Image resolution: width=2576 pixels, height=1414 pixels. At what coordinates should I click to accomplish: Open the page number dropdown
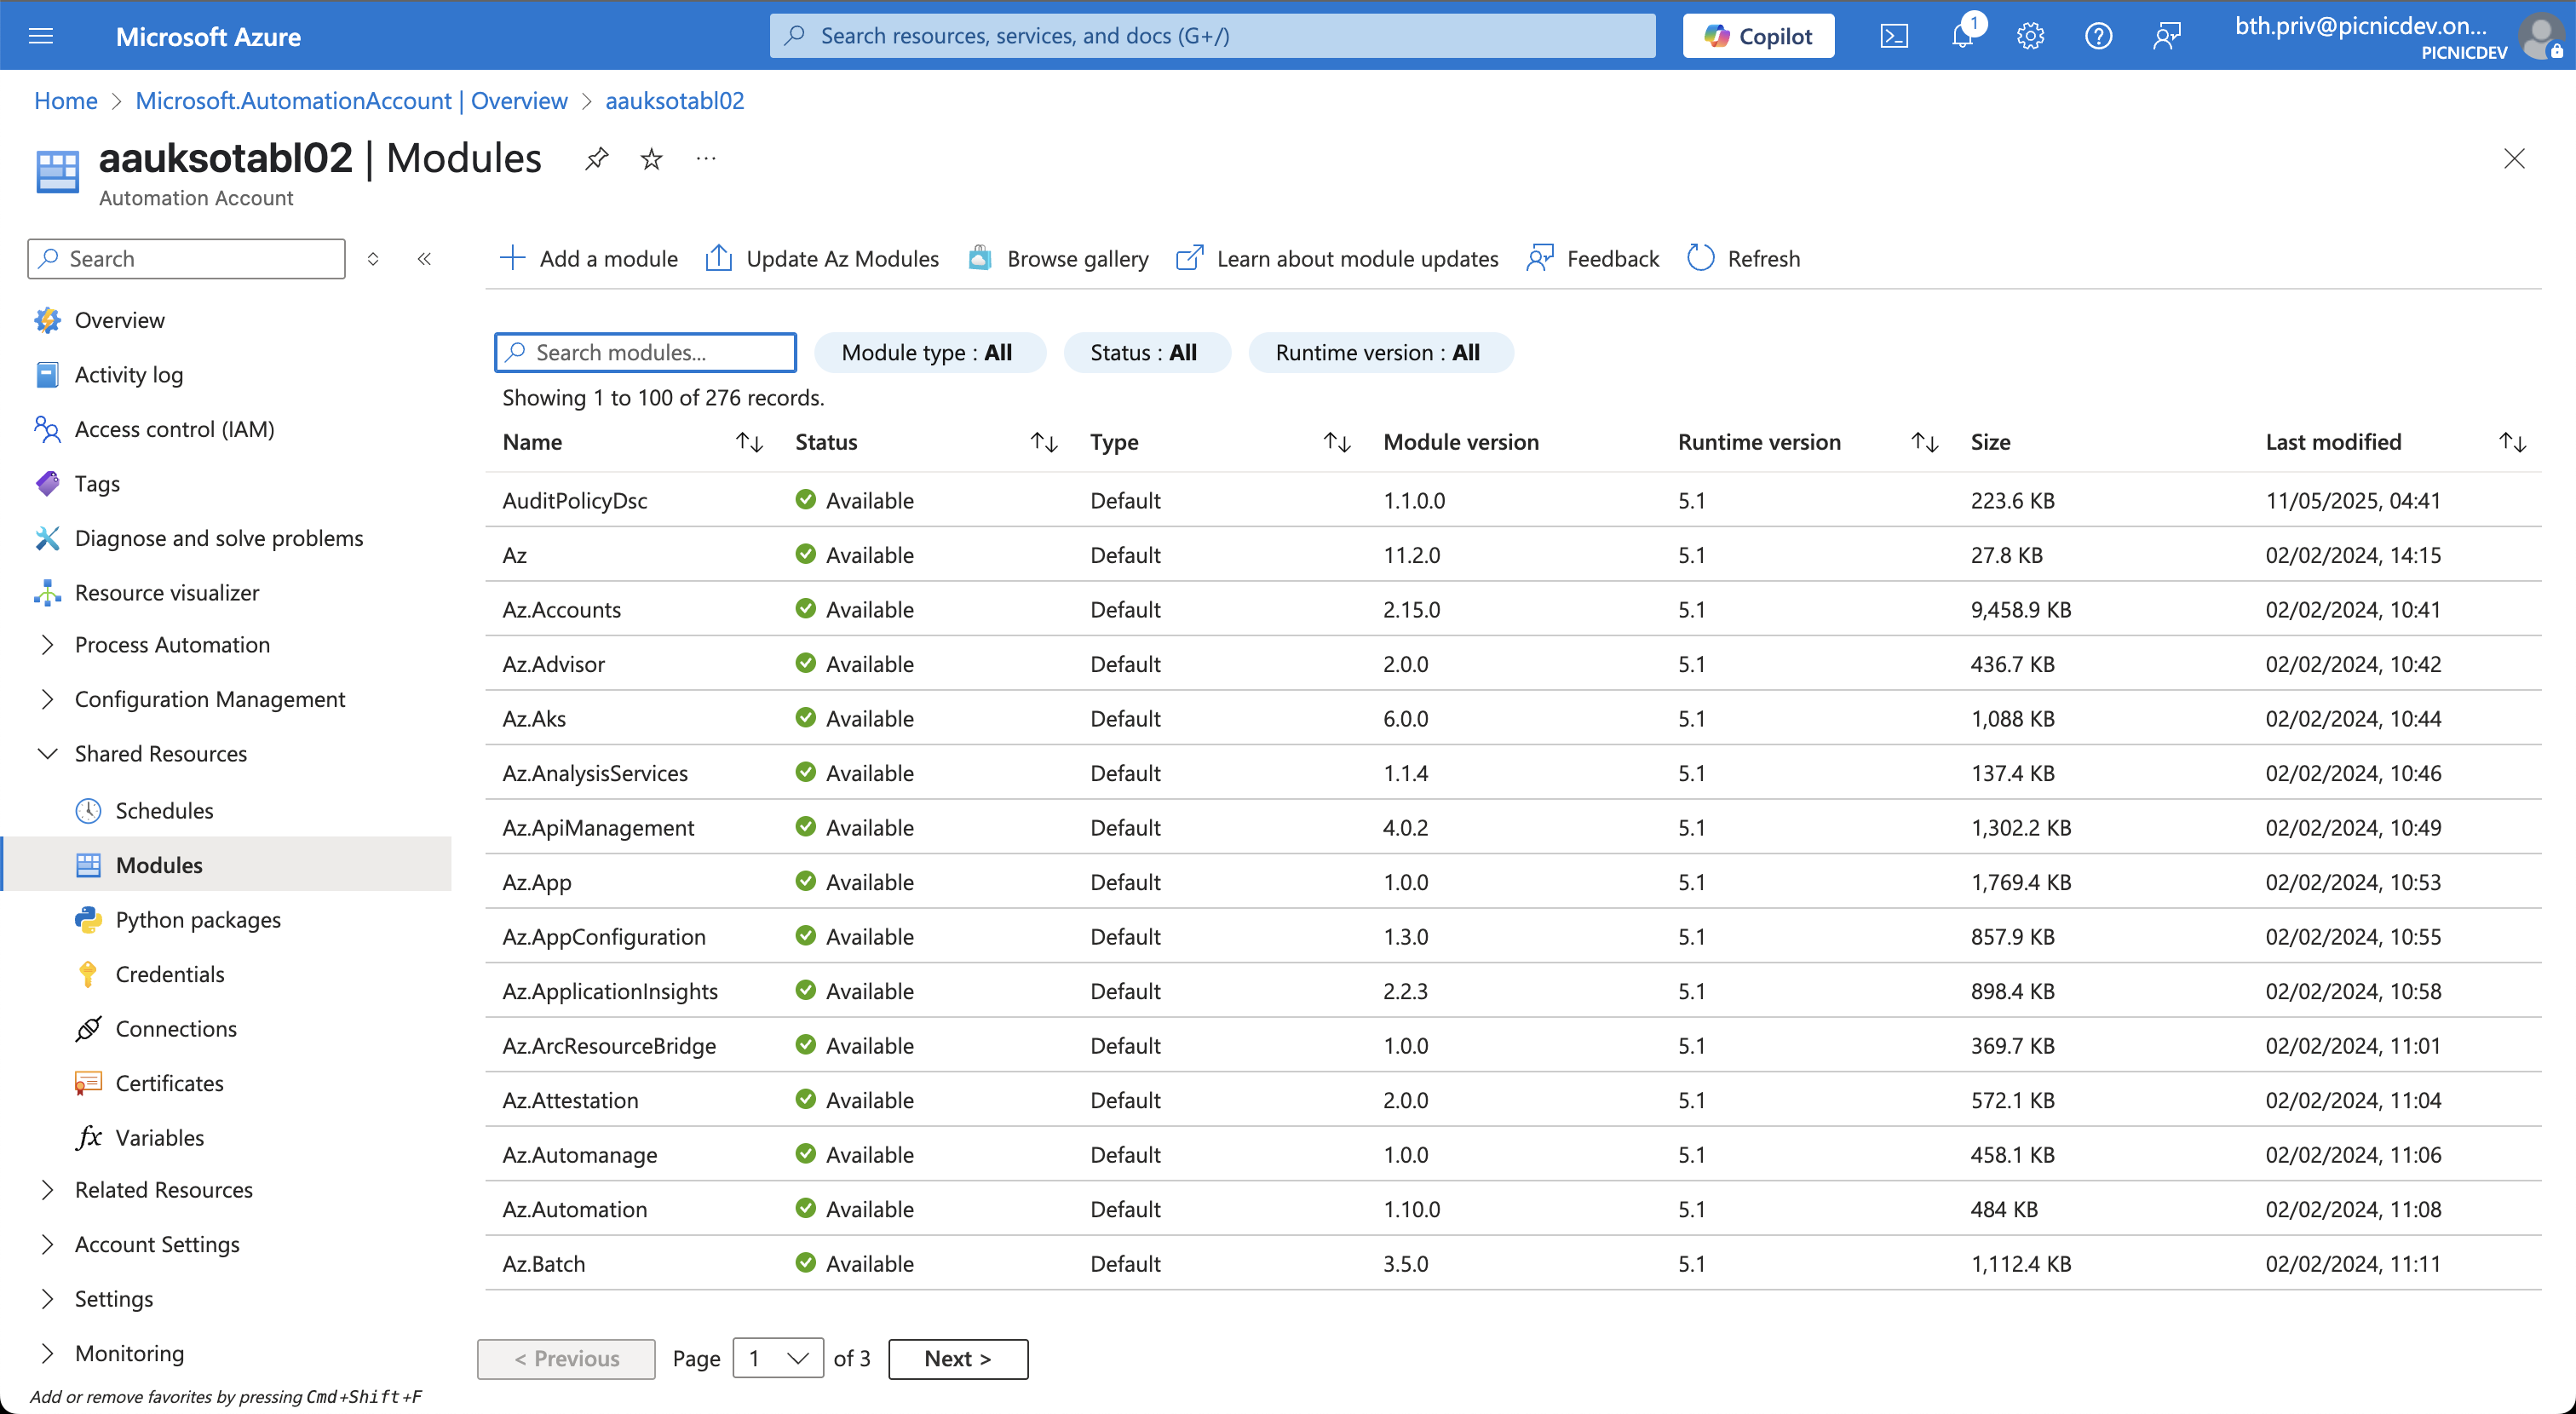pyautogui.click(x=778, y=1359)
